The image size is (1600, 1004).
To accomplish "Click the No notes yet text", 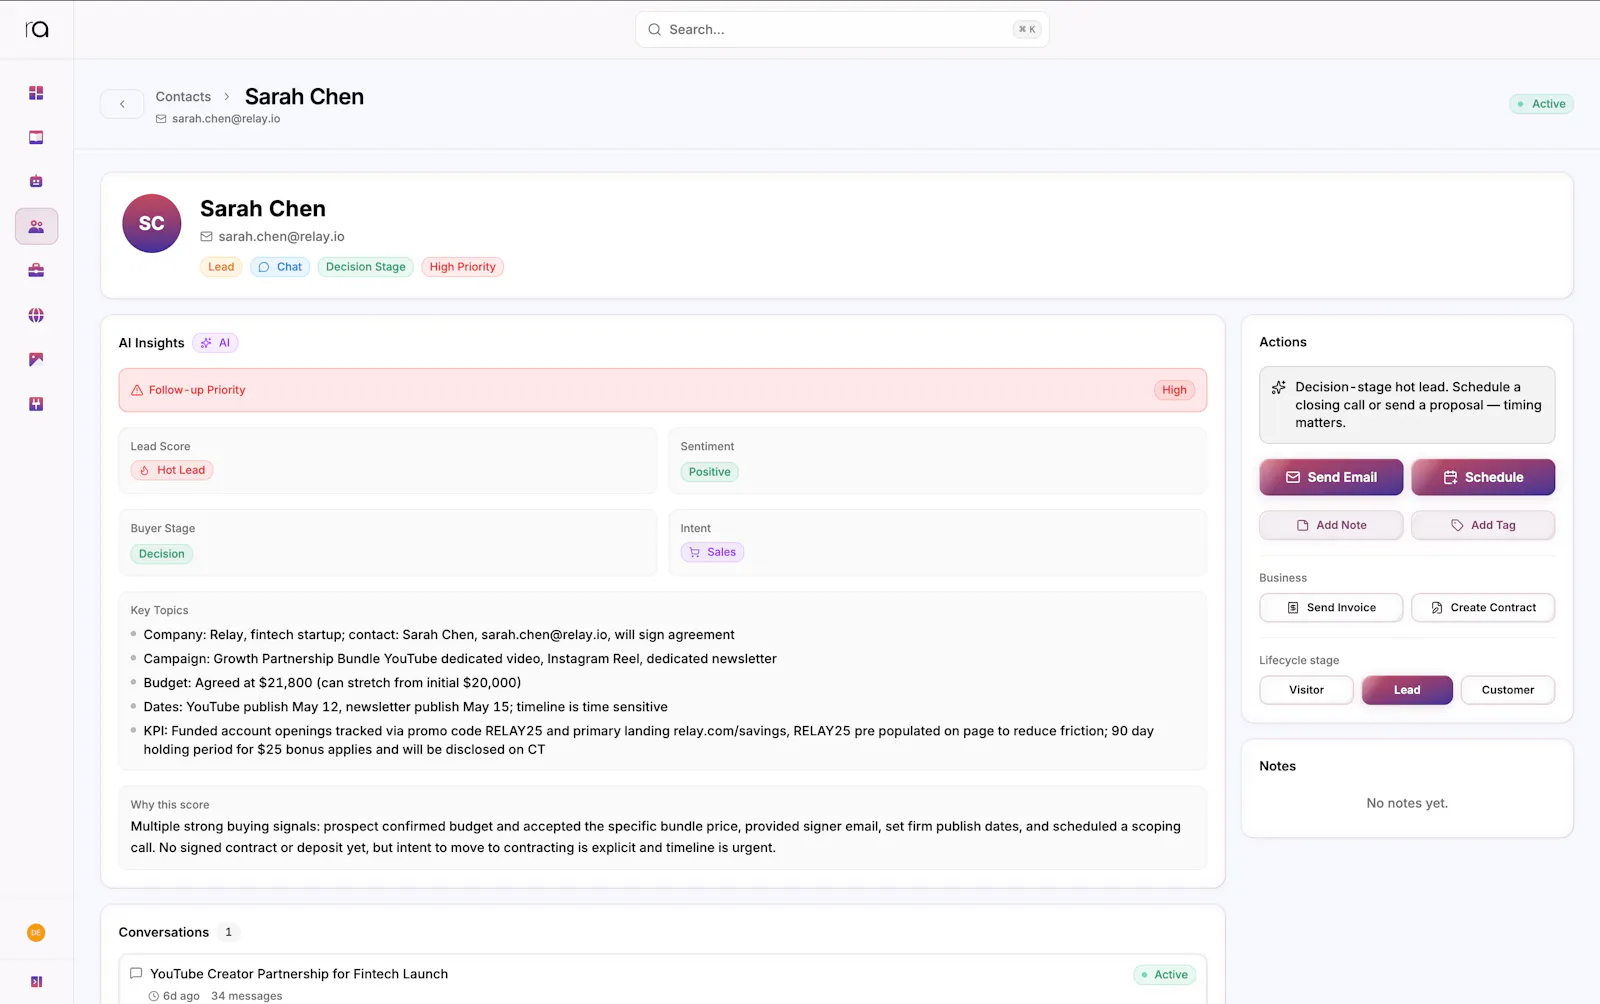I will [1407, 803].
